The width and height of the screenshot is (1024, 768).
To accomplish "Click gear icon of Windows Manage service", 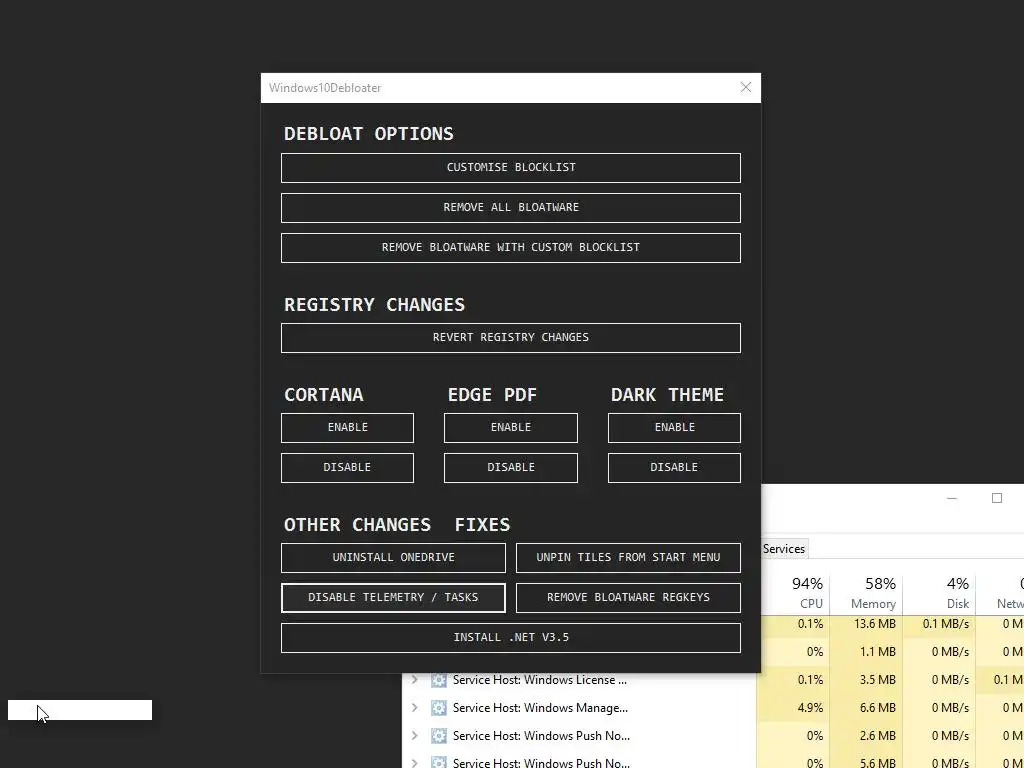I will pos(439,708).
